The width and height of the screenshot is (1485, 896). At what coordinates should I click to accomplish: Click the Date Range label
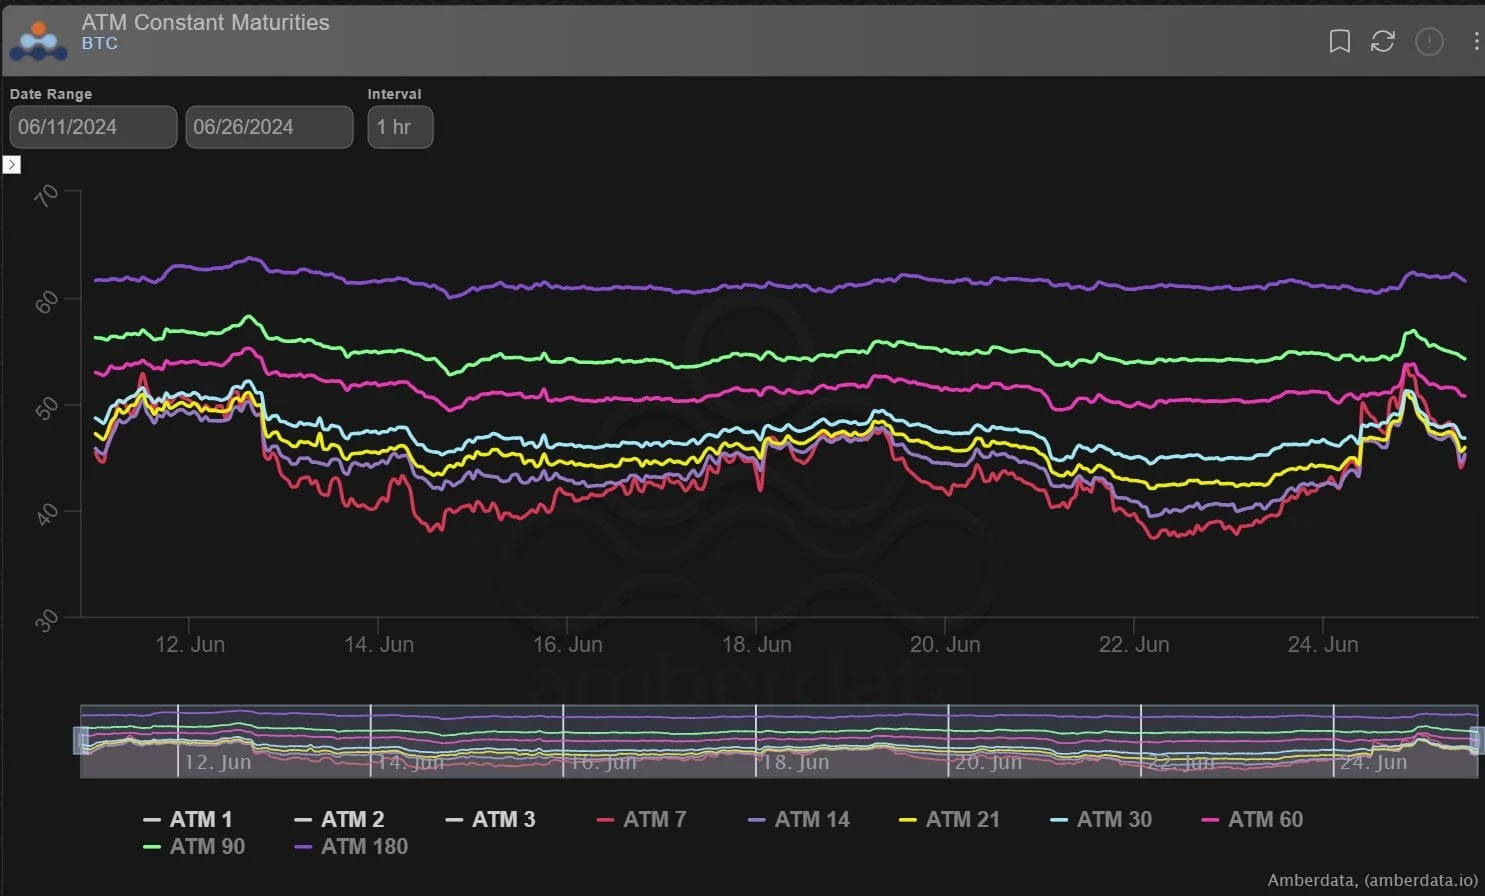pos(51,94)
